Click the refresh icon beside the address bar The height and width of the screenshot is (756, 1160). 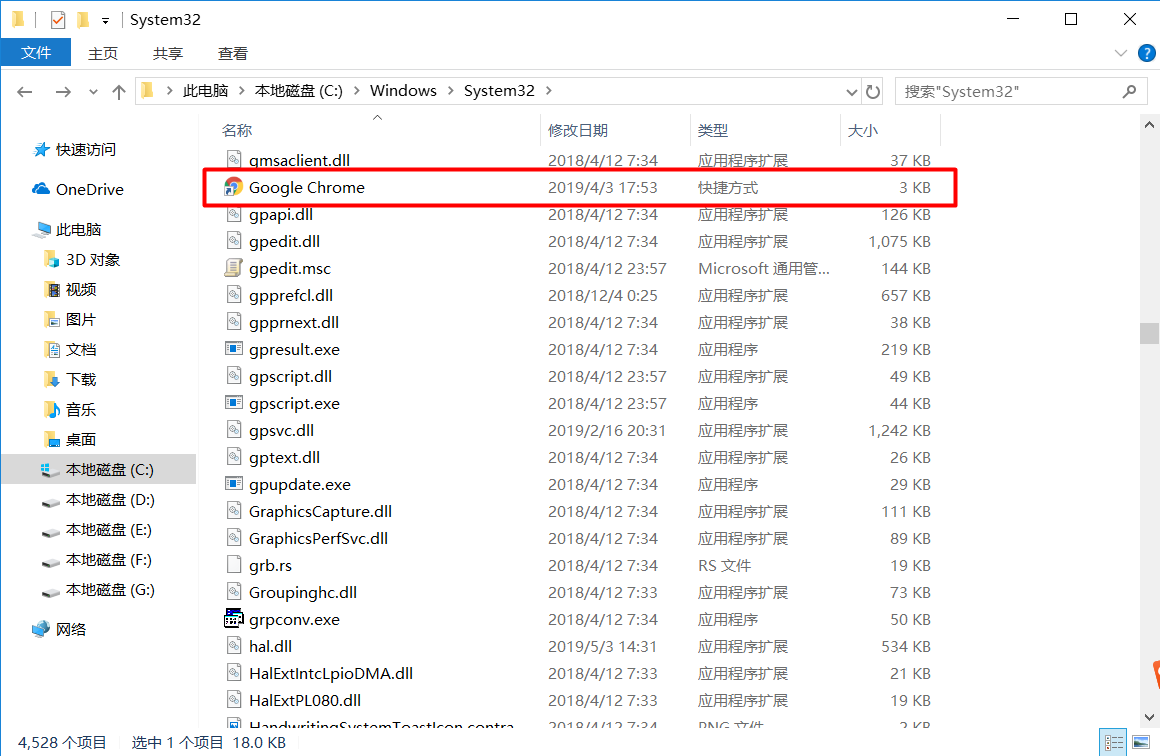pos(872,90)
